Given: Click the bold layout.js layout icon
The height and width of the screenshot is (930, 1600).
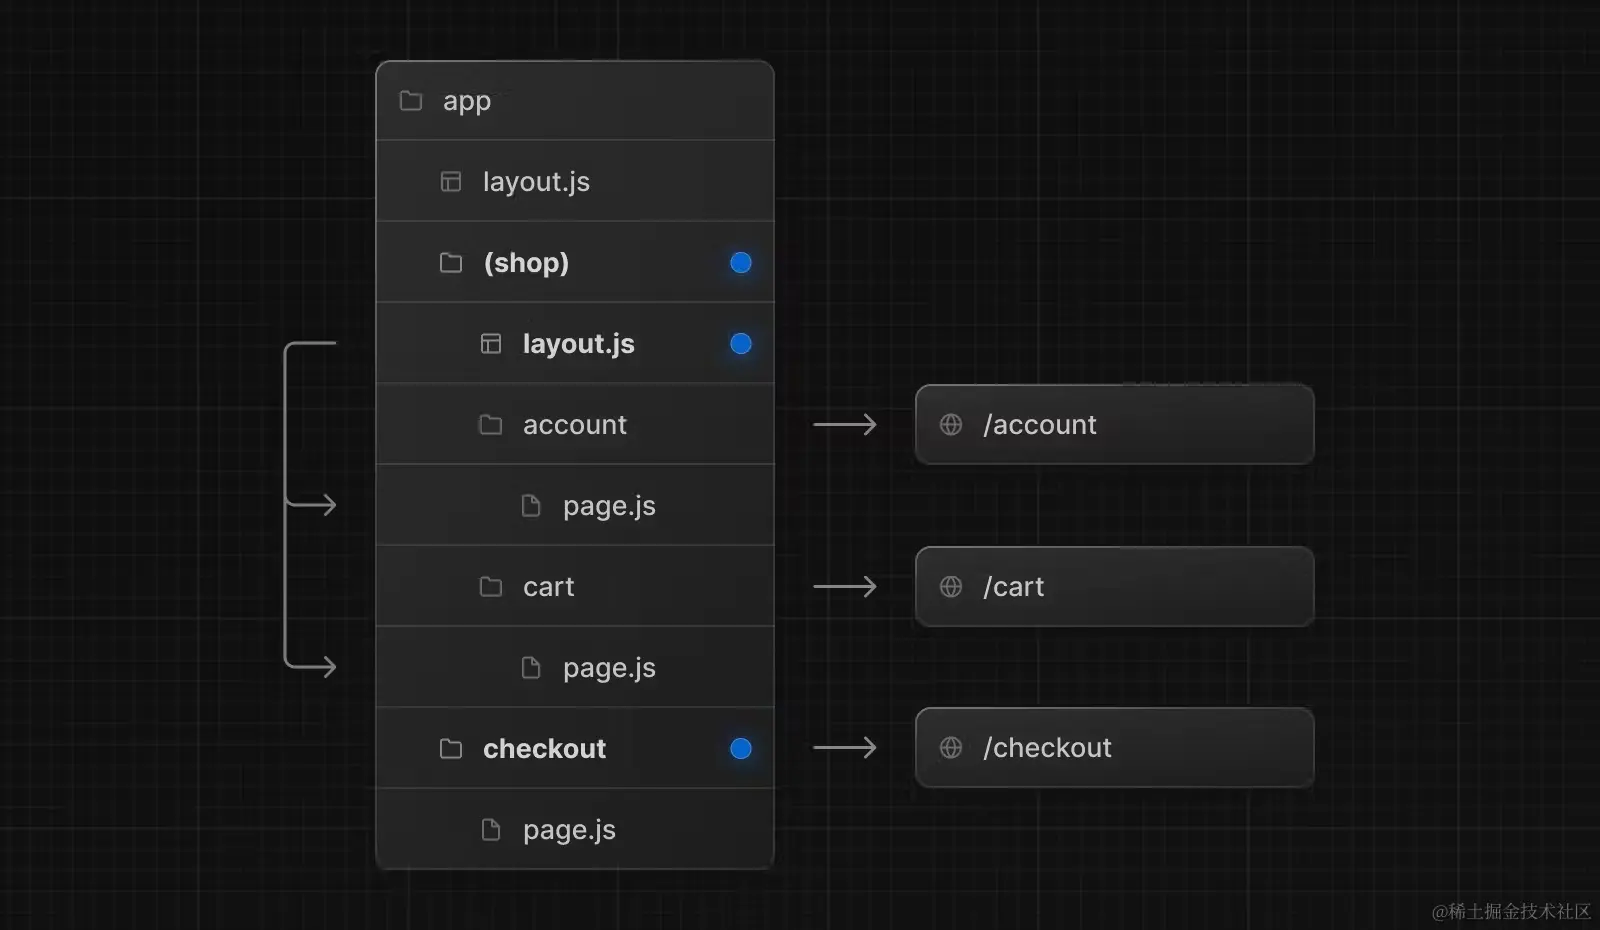Looking at the screenshot, I should [x=491, y=343].
